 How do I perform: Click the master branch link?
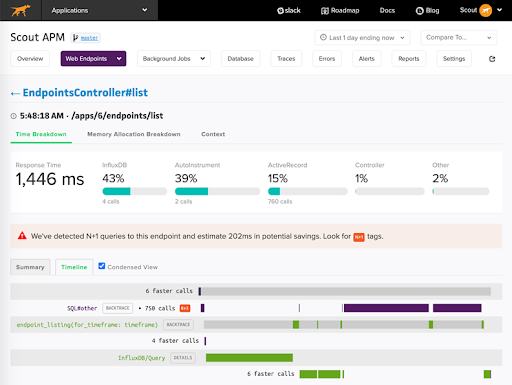tap(89, 38)
